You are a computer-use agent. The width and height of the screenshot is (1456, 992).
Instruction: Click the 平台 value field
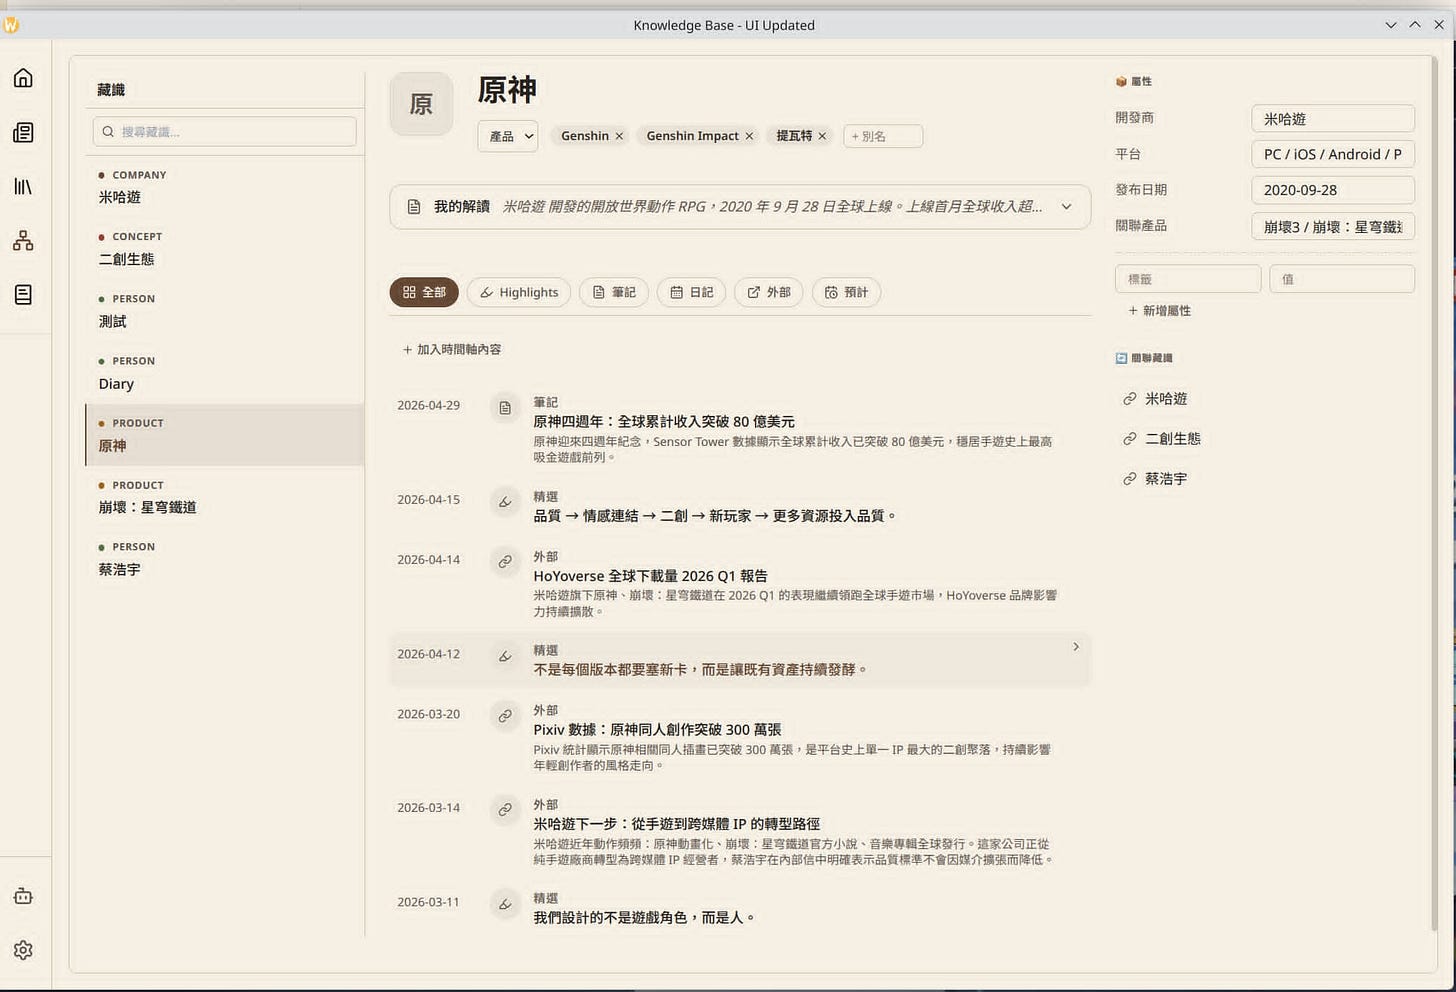pos(1333,154)
